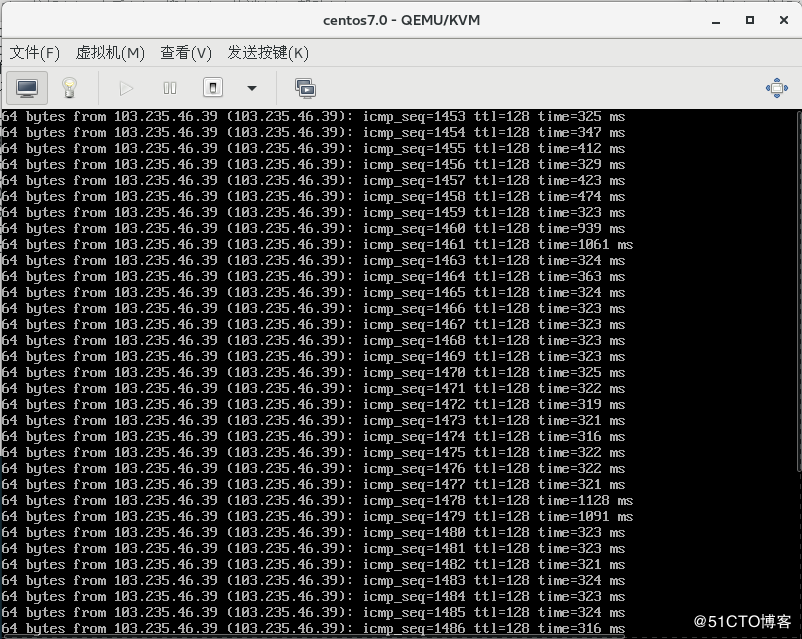Pause the virtual machine
Viewport: 802px width, 639px height.
tap(170, 88)
